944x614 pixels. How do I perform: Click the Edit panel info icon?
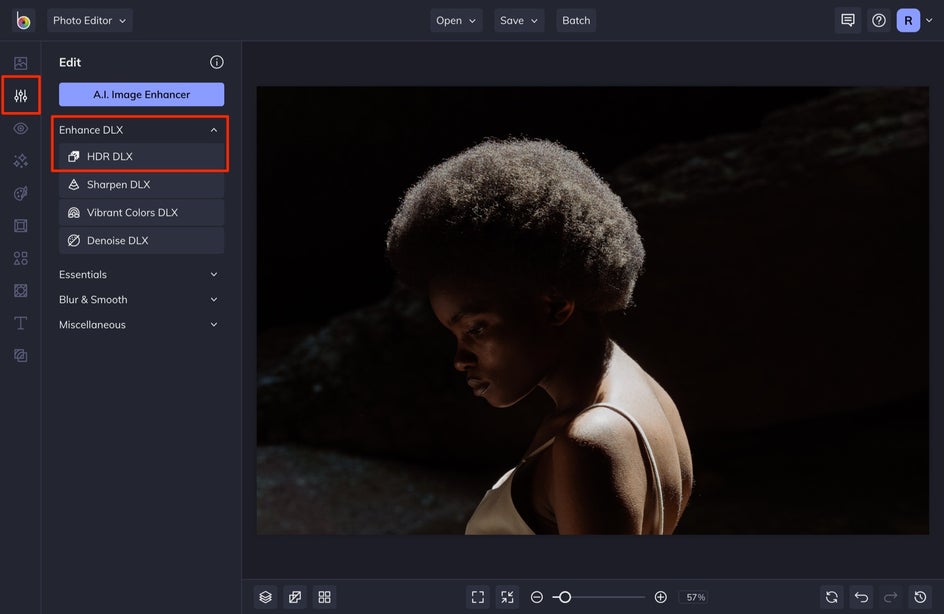[x=217, y=62]
